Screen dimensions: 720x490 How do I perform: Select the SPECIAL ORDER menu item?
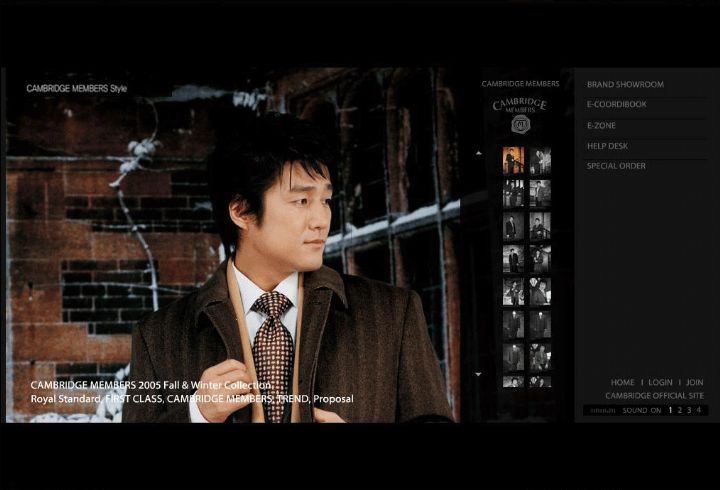click(x=616, y=166)
